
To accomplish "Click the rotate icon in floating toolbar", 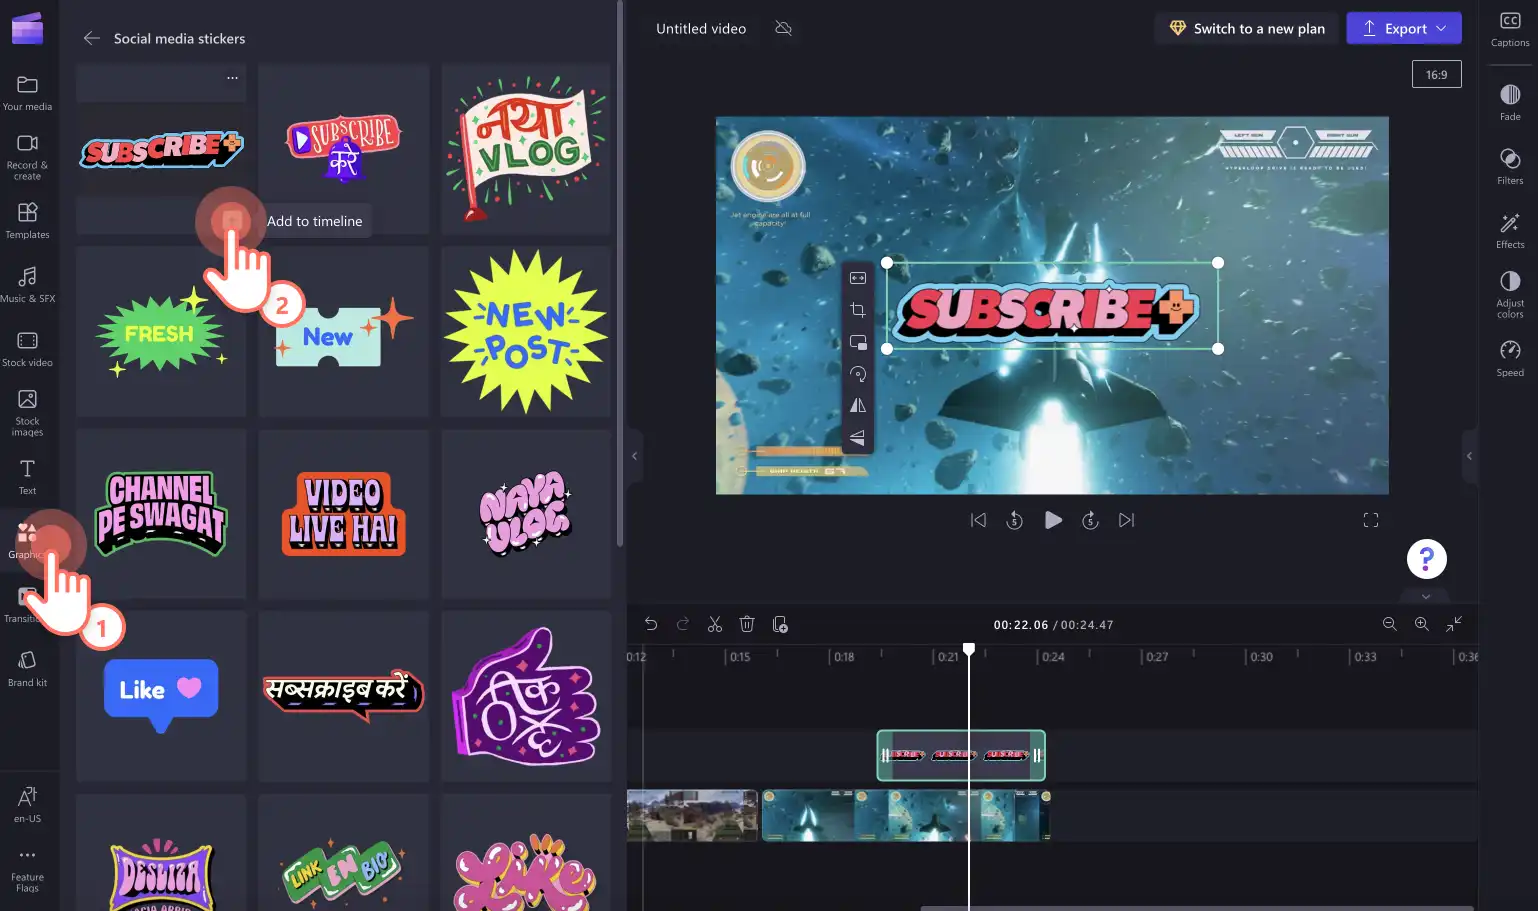I will [858, 374].
